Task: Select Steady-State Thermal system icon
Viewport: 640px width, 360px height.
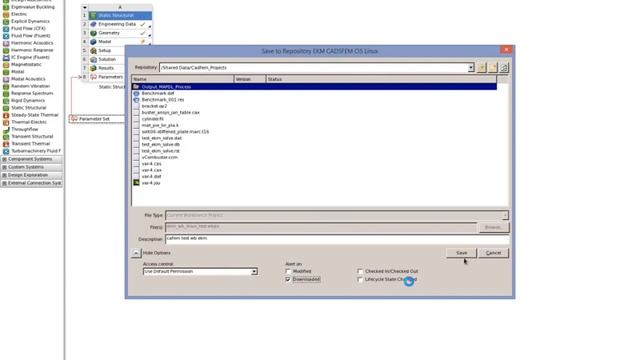Action: pos(6,115)
